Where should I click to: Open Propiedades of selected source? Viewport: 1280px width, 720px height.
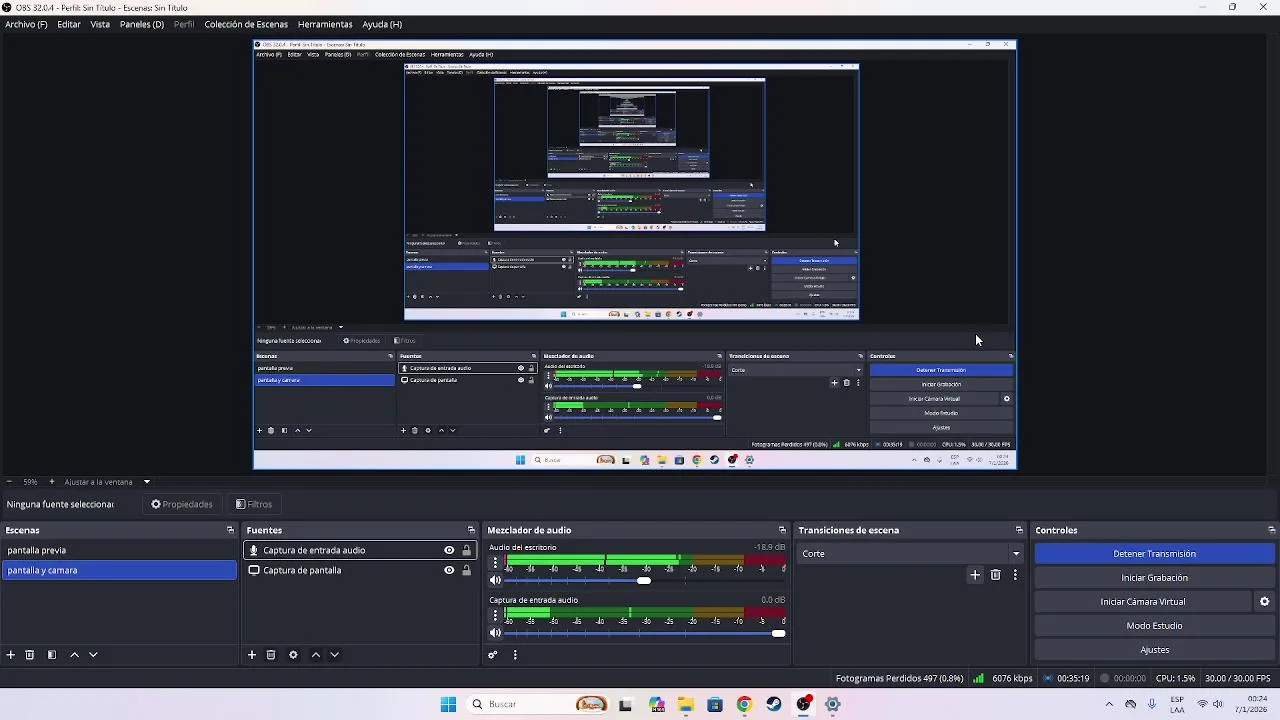(x=182, y=504)
